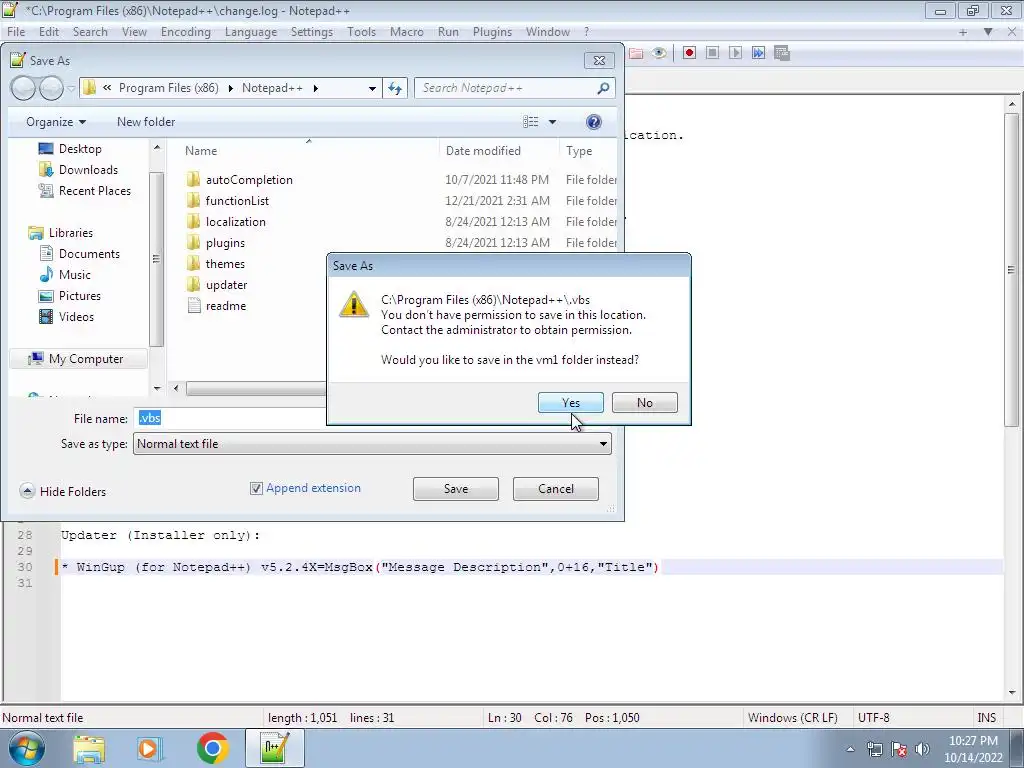Run macro multiple times icon

pyautogui.click(x=758, y=53)
